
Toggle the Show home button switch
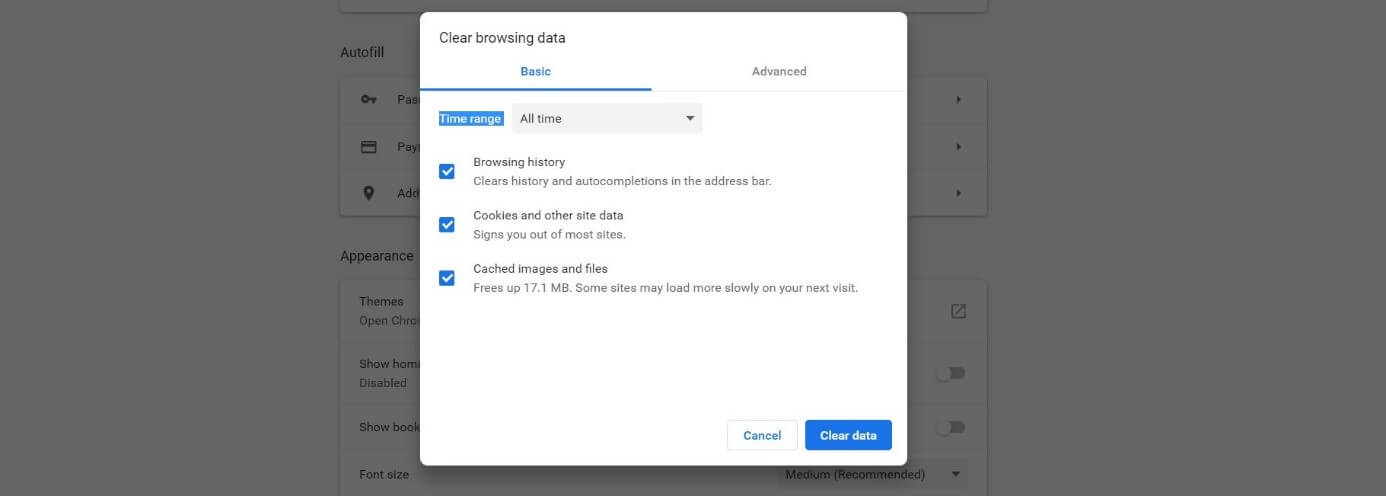950,373
